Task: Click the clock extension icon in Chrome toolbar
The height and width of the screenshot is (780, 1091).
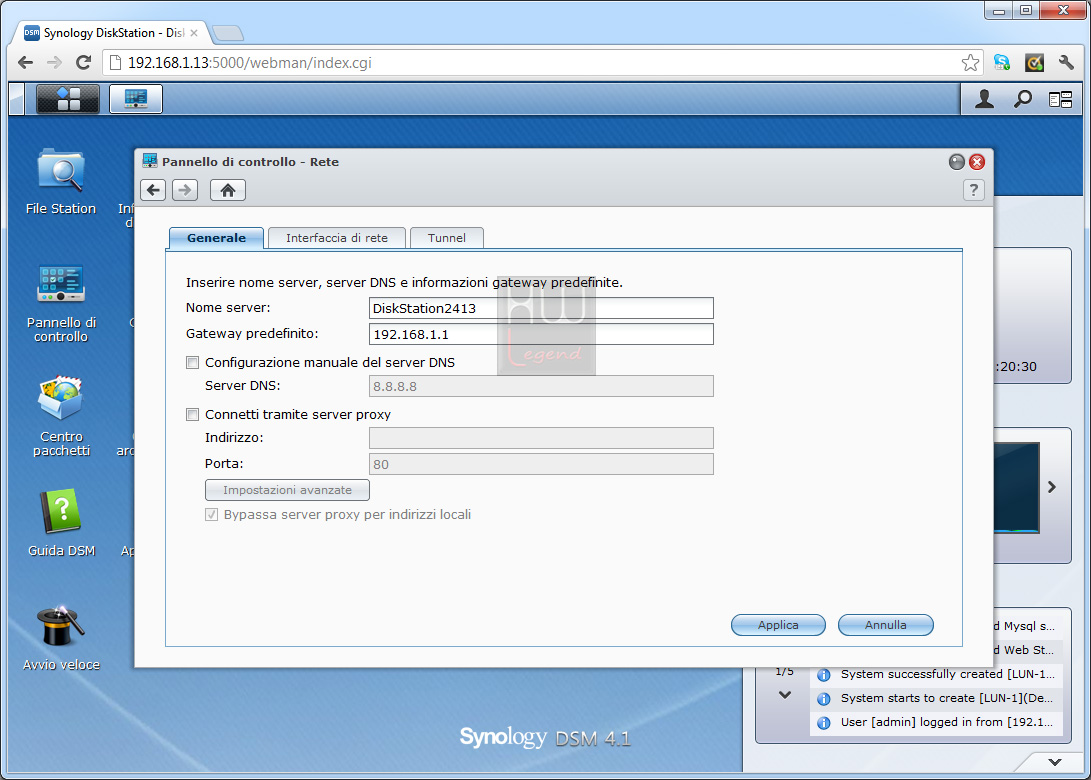Action: (1034, 63)
